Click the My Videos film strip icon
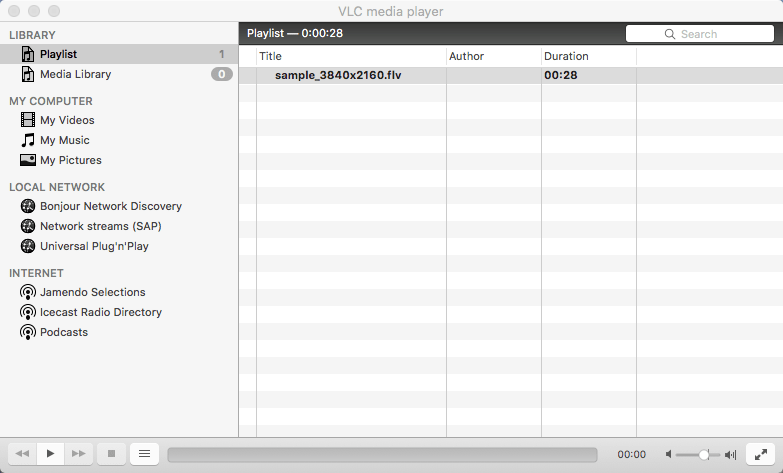The image size is (783, 473). (28, 120)
